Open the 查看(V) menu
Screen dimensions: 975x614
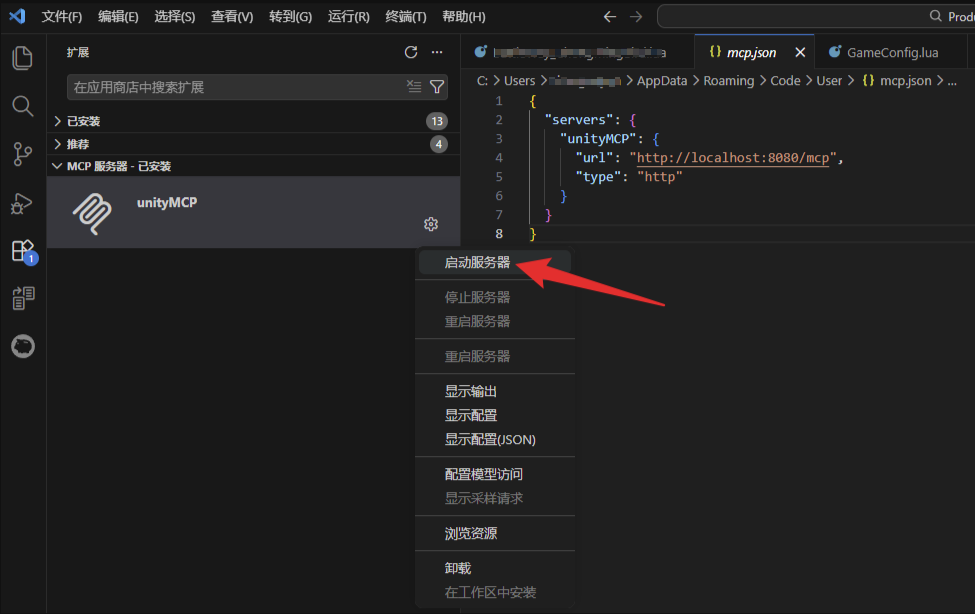click(x=232, y=17)
